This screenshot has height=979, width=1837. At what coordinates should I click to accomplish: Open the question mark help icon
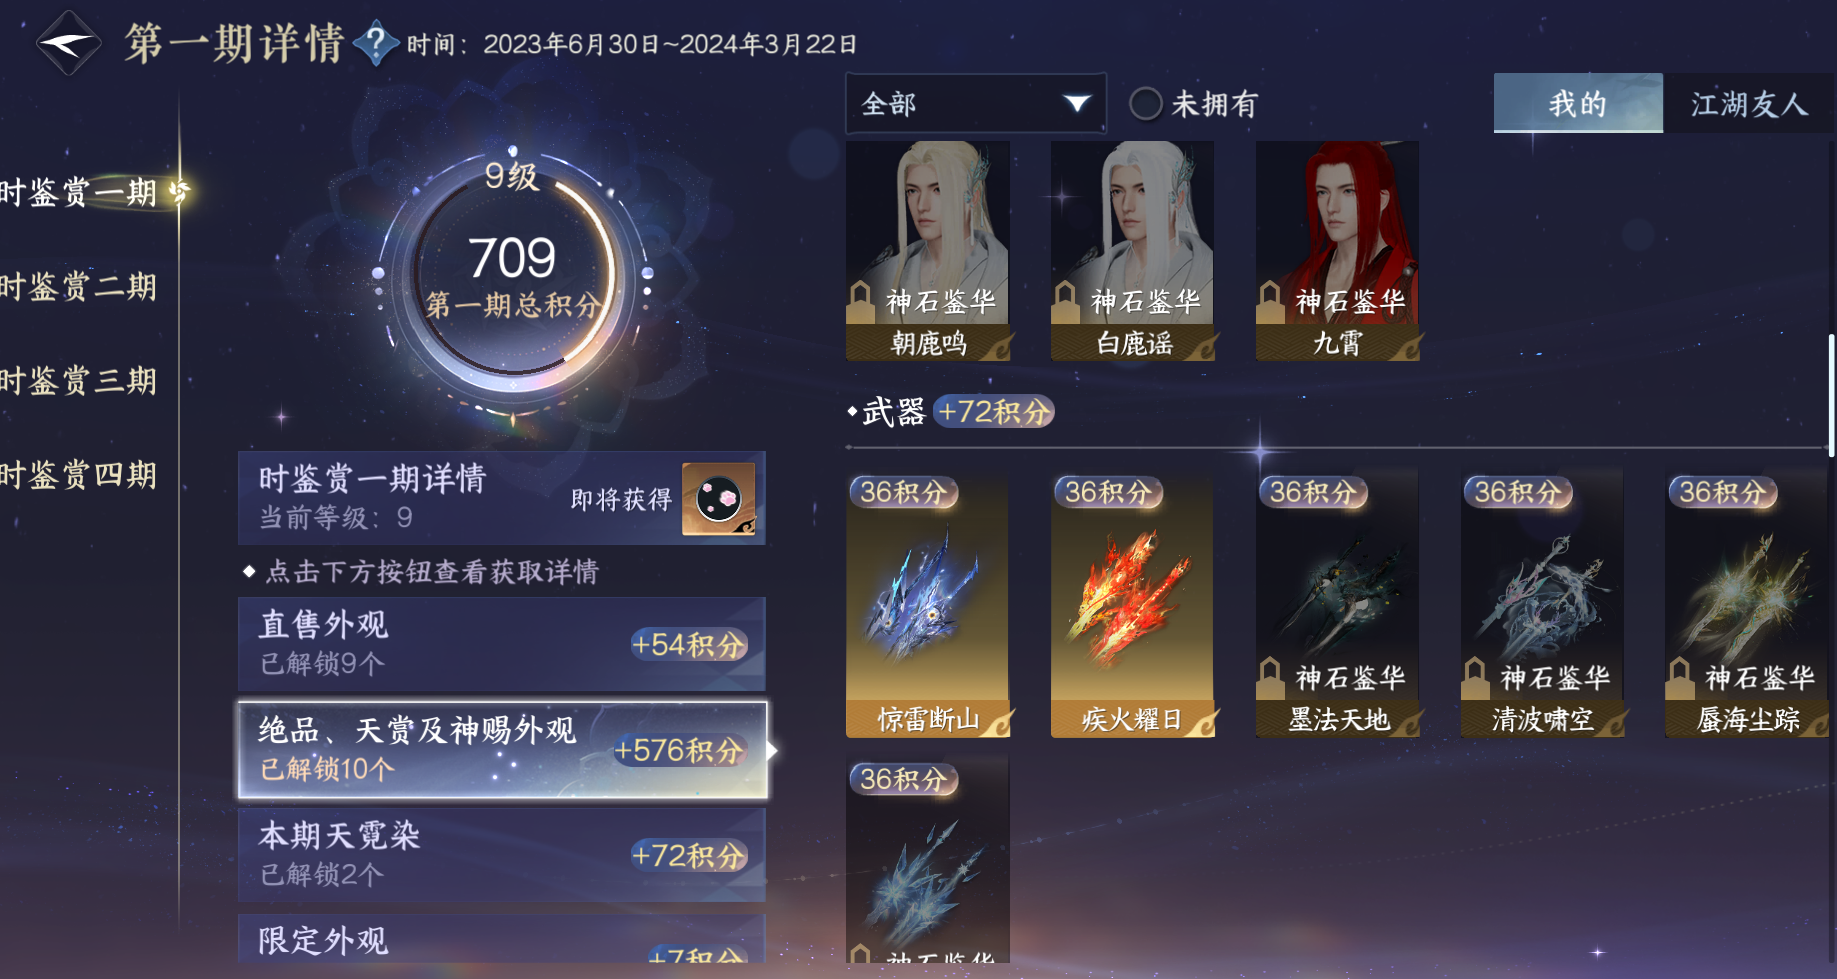coord(375,43)
